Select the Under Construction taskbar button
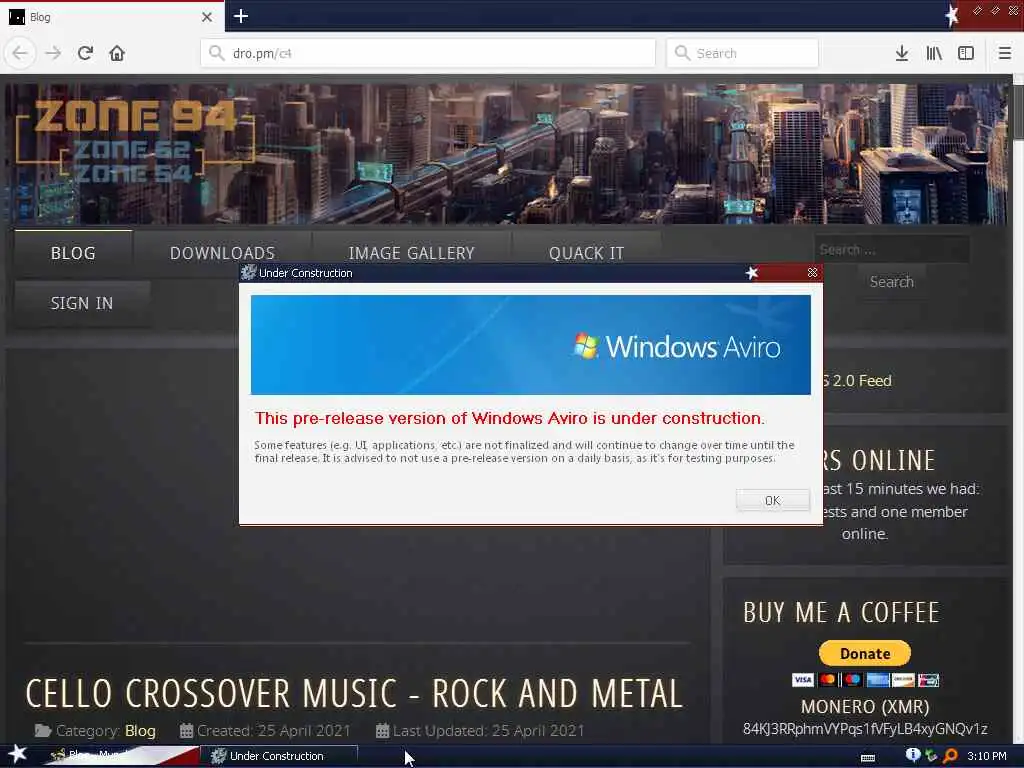1024x768 pixels. [280, 756]
